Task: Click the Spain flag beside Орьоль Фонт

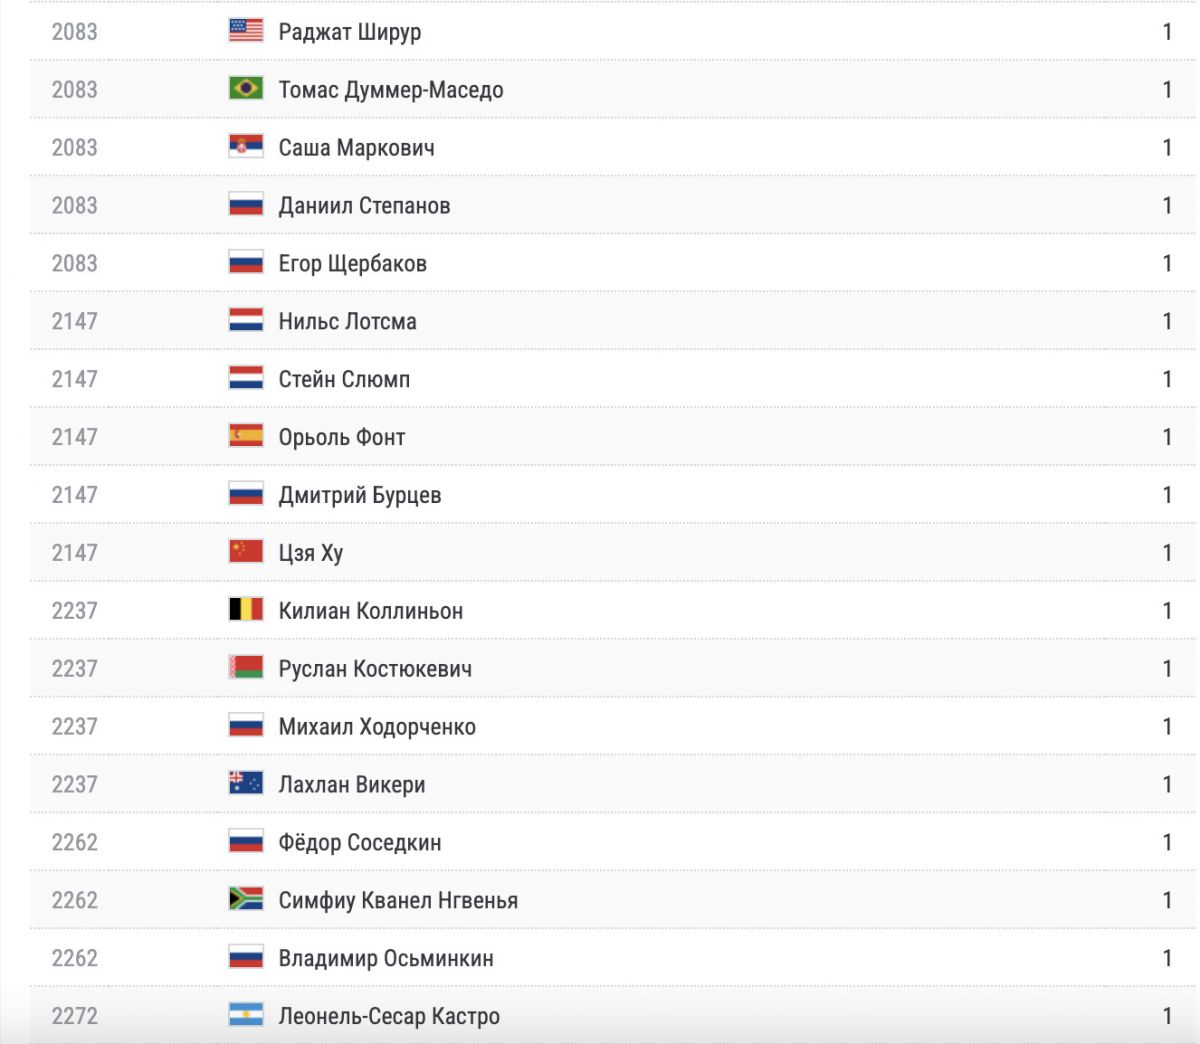Action: coord(246,436)
